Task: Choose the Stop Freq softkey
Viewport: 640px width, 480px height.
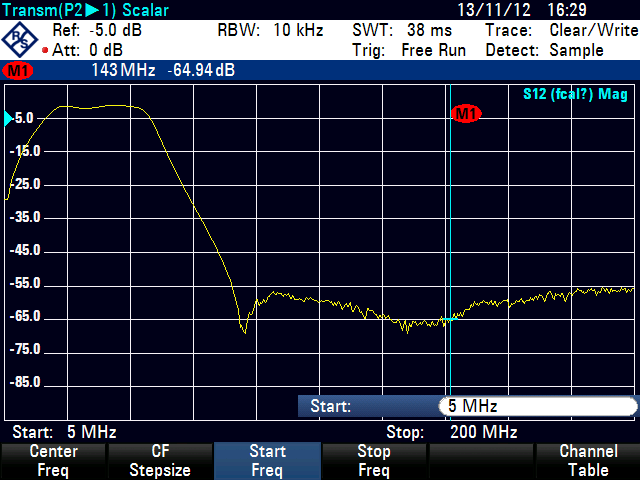Action: [374, 461]
